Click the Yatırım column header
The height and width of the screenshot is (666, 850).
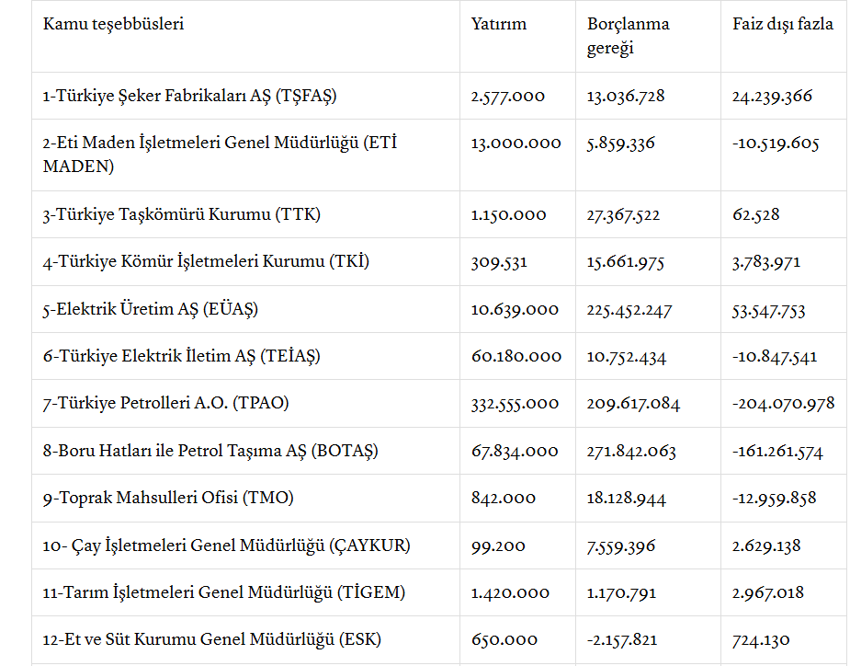(x=498, y=24)
